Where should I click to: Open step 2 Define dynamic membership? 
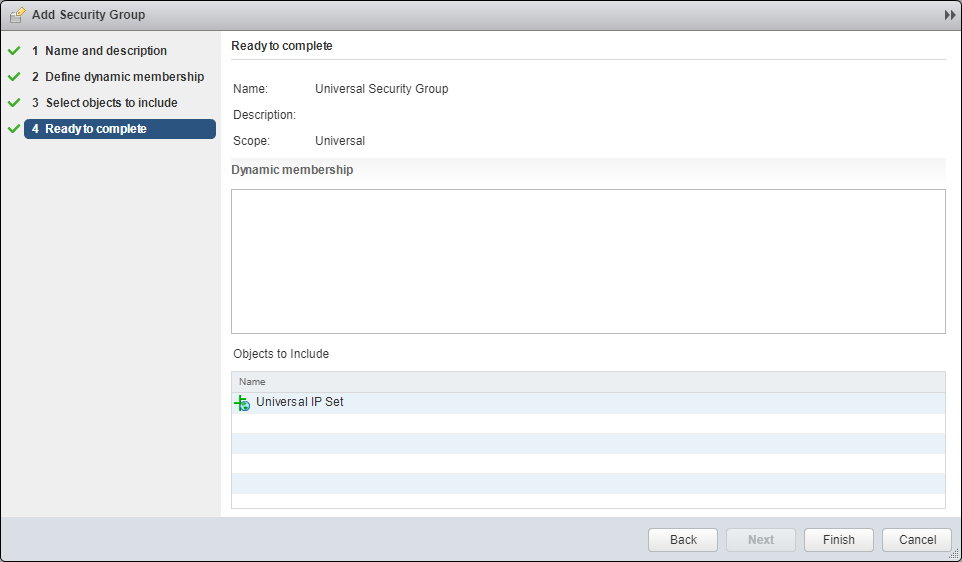[x=124, y=77]
